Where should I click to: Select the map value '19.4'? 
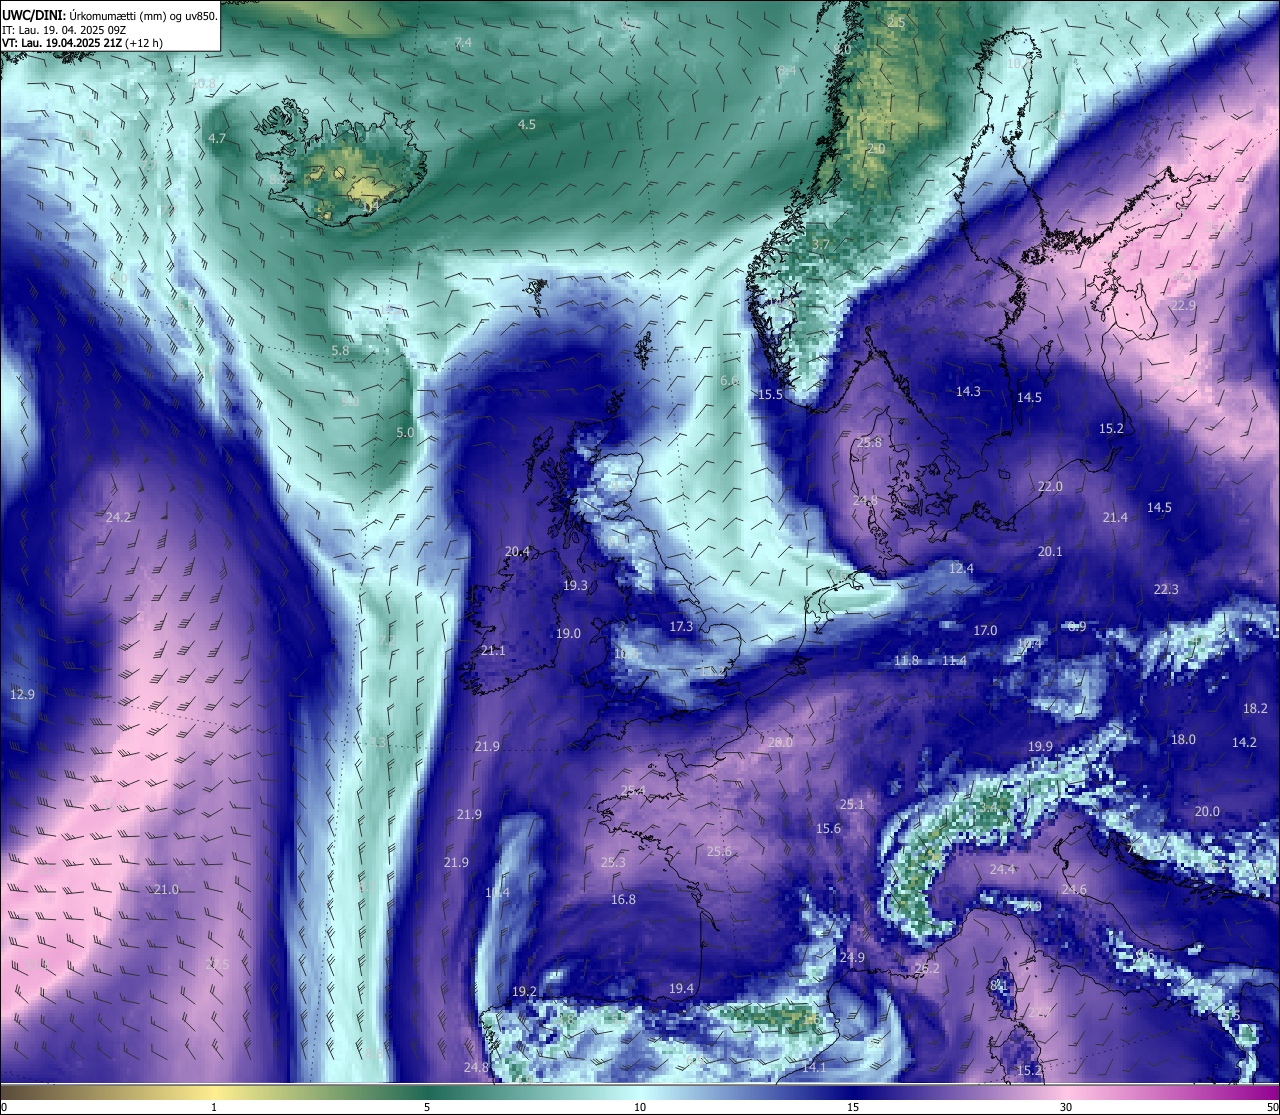(681, 988)
